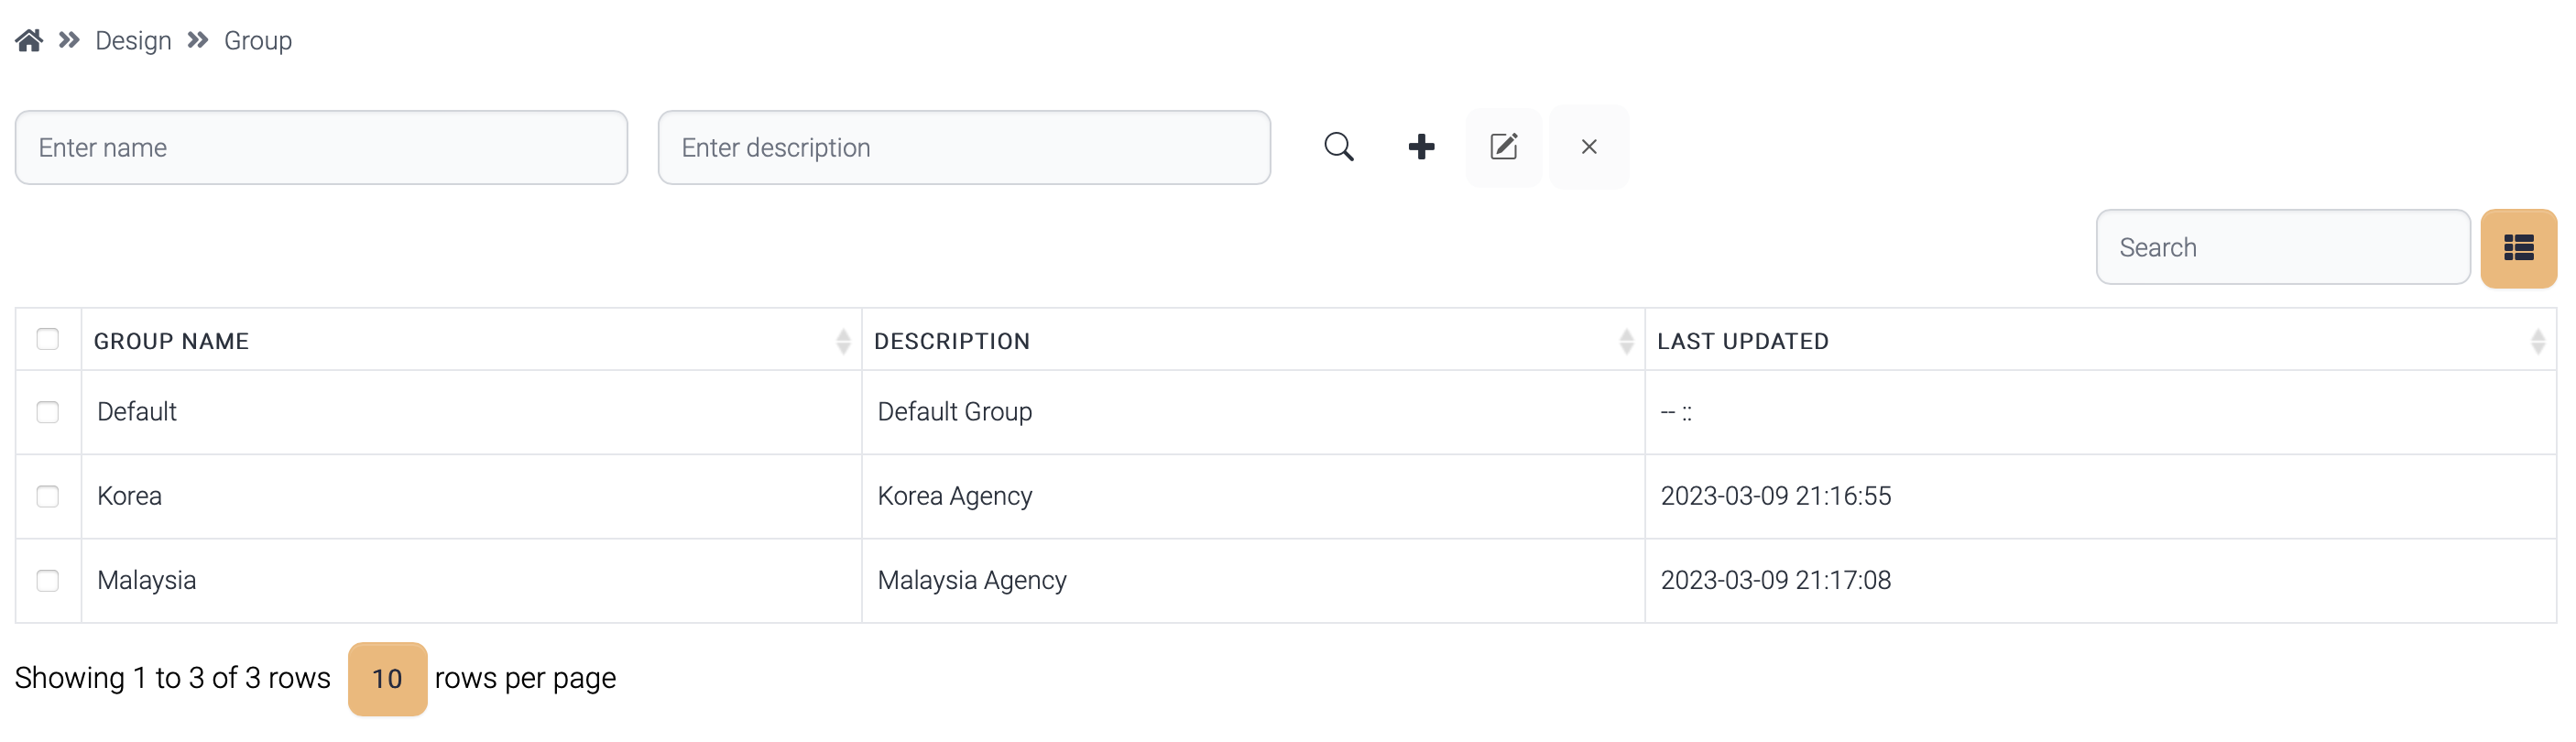The image size is (2576, 742).
Task: Sort by Group Name column arrows
Action: (x=842, y=341)
